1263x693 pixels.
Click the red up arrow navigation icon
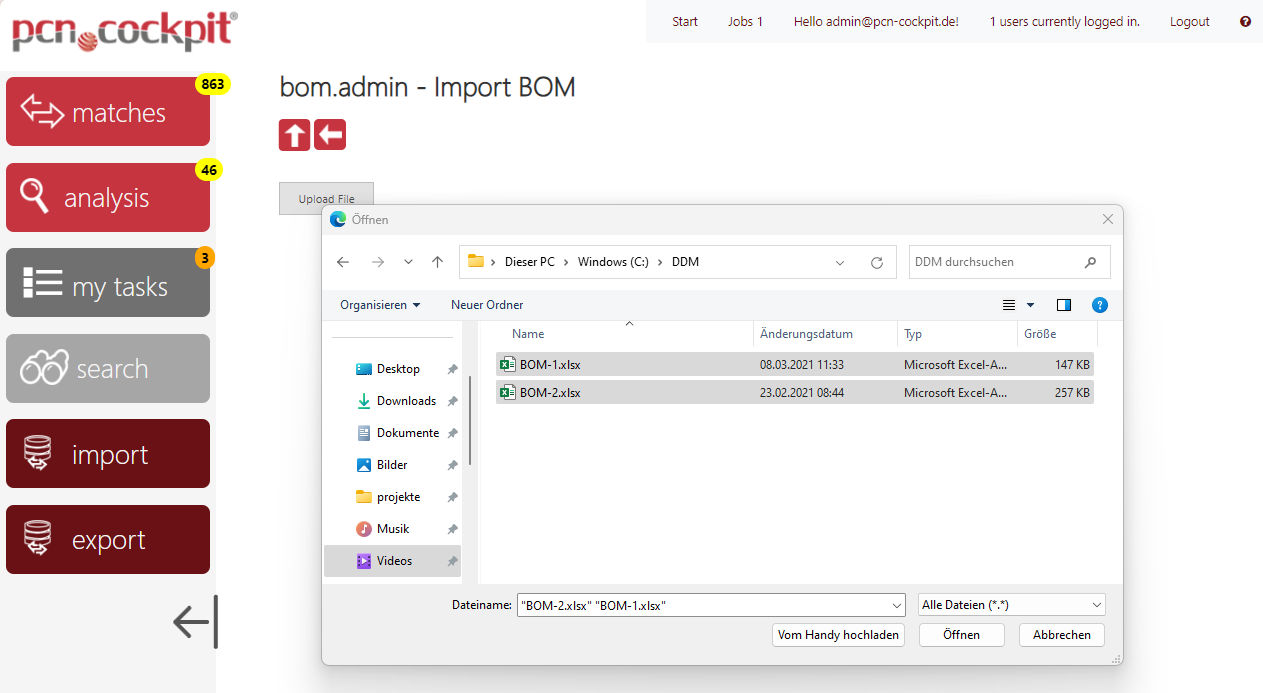(294, 134)
